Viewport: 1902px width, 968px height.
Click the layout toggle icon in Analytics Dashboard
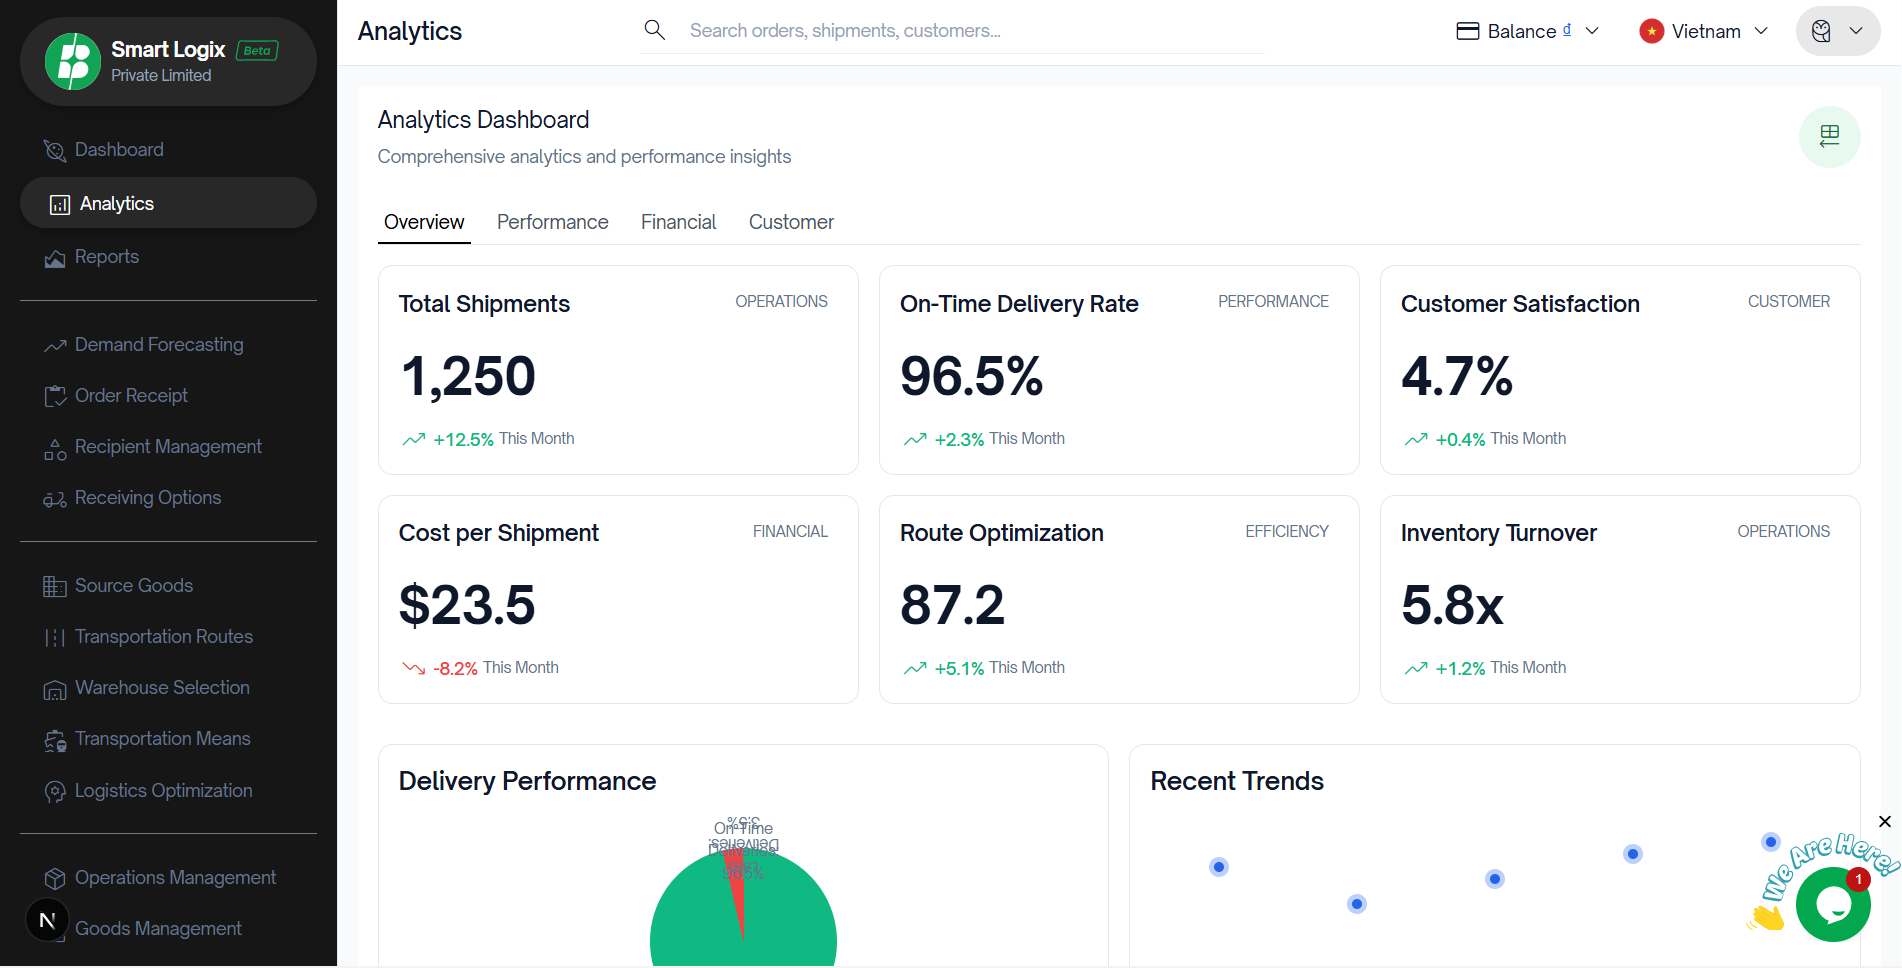[x=1829, y=137]
